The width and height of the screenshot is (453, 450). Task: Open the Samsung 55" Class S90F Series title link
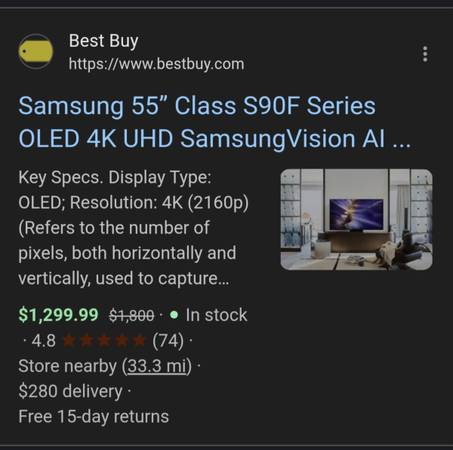tap(214, 122)
